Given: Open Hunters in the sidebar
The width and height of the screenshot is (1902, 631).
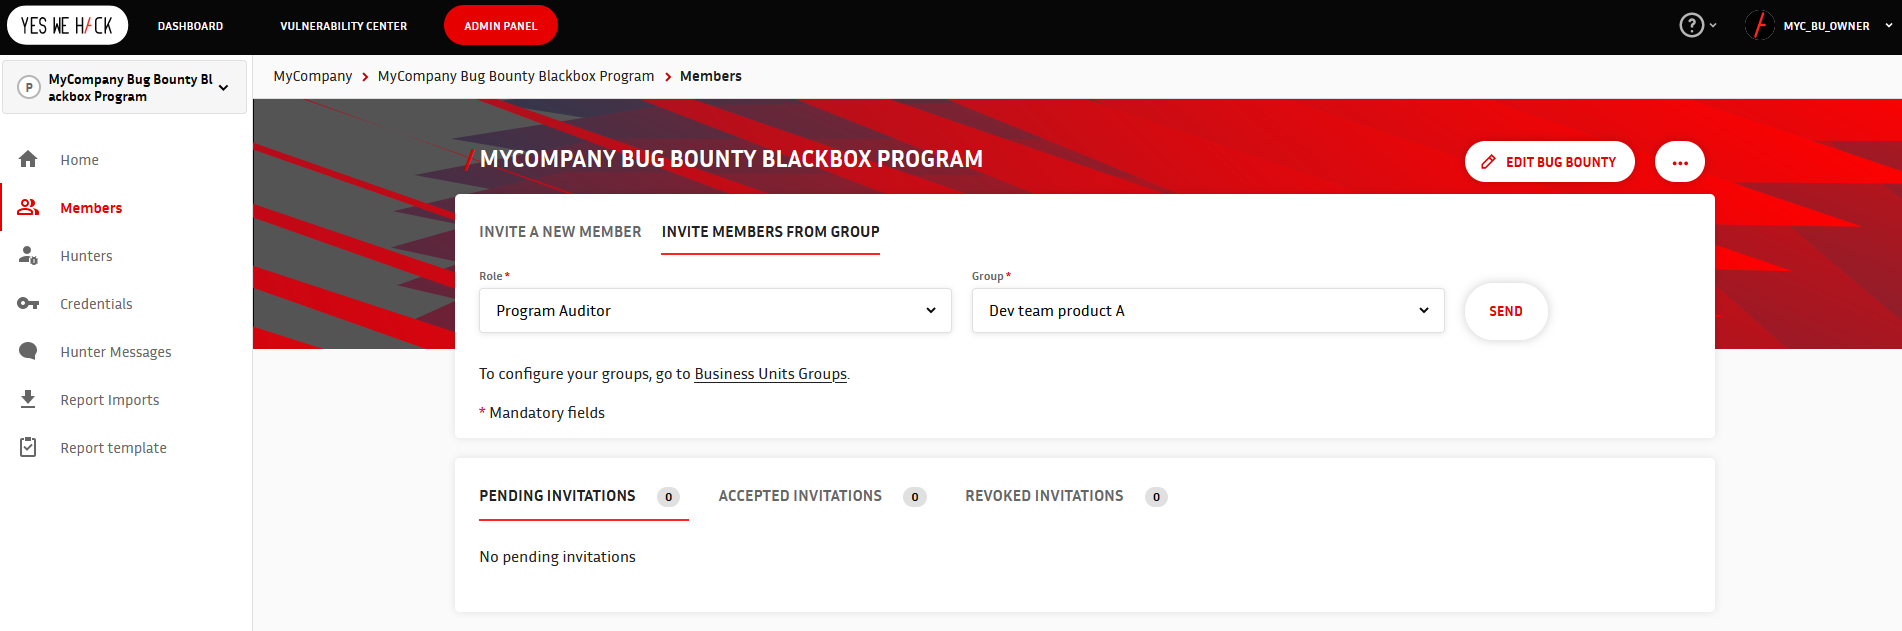Looking at the screenshot, I should click(x=86, y=256).
